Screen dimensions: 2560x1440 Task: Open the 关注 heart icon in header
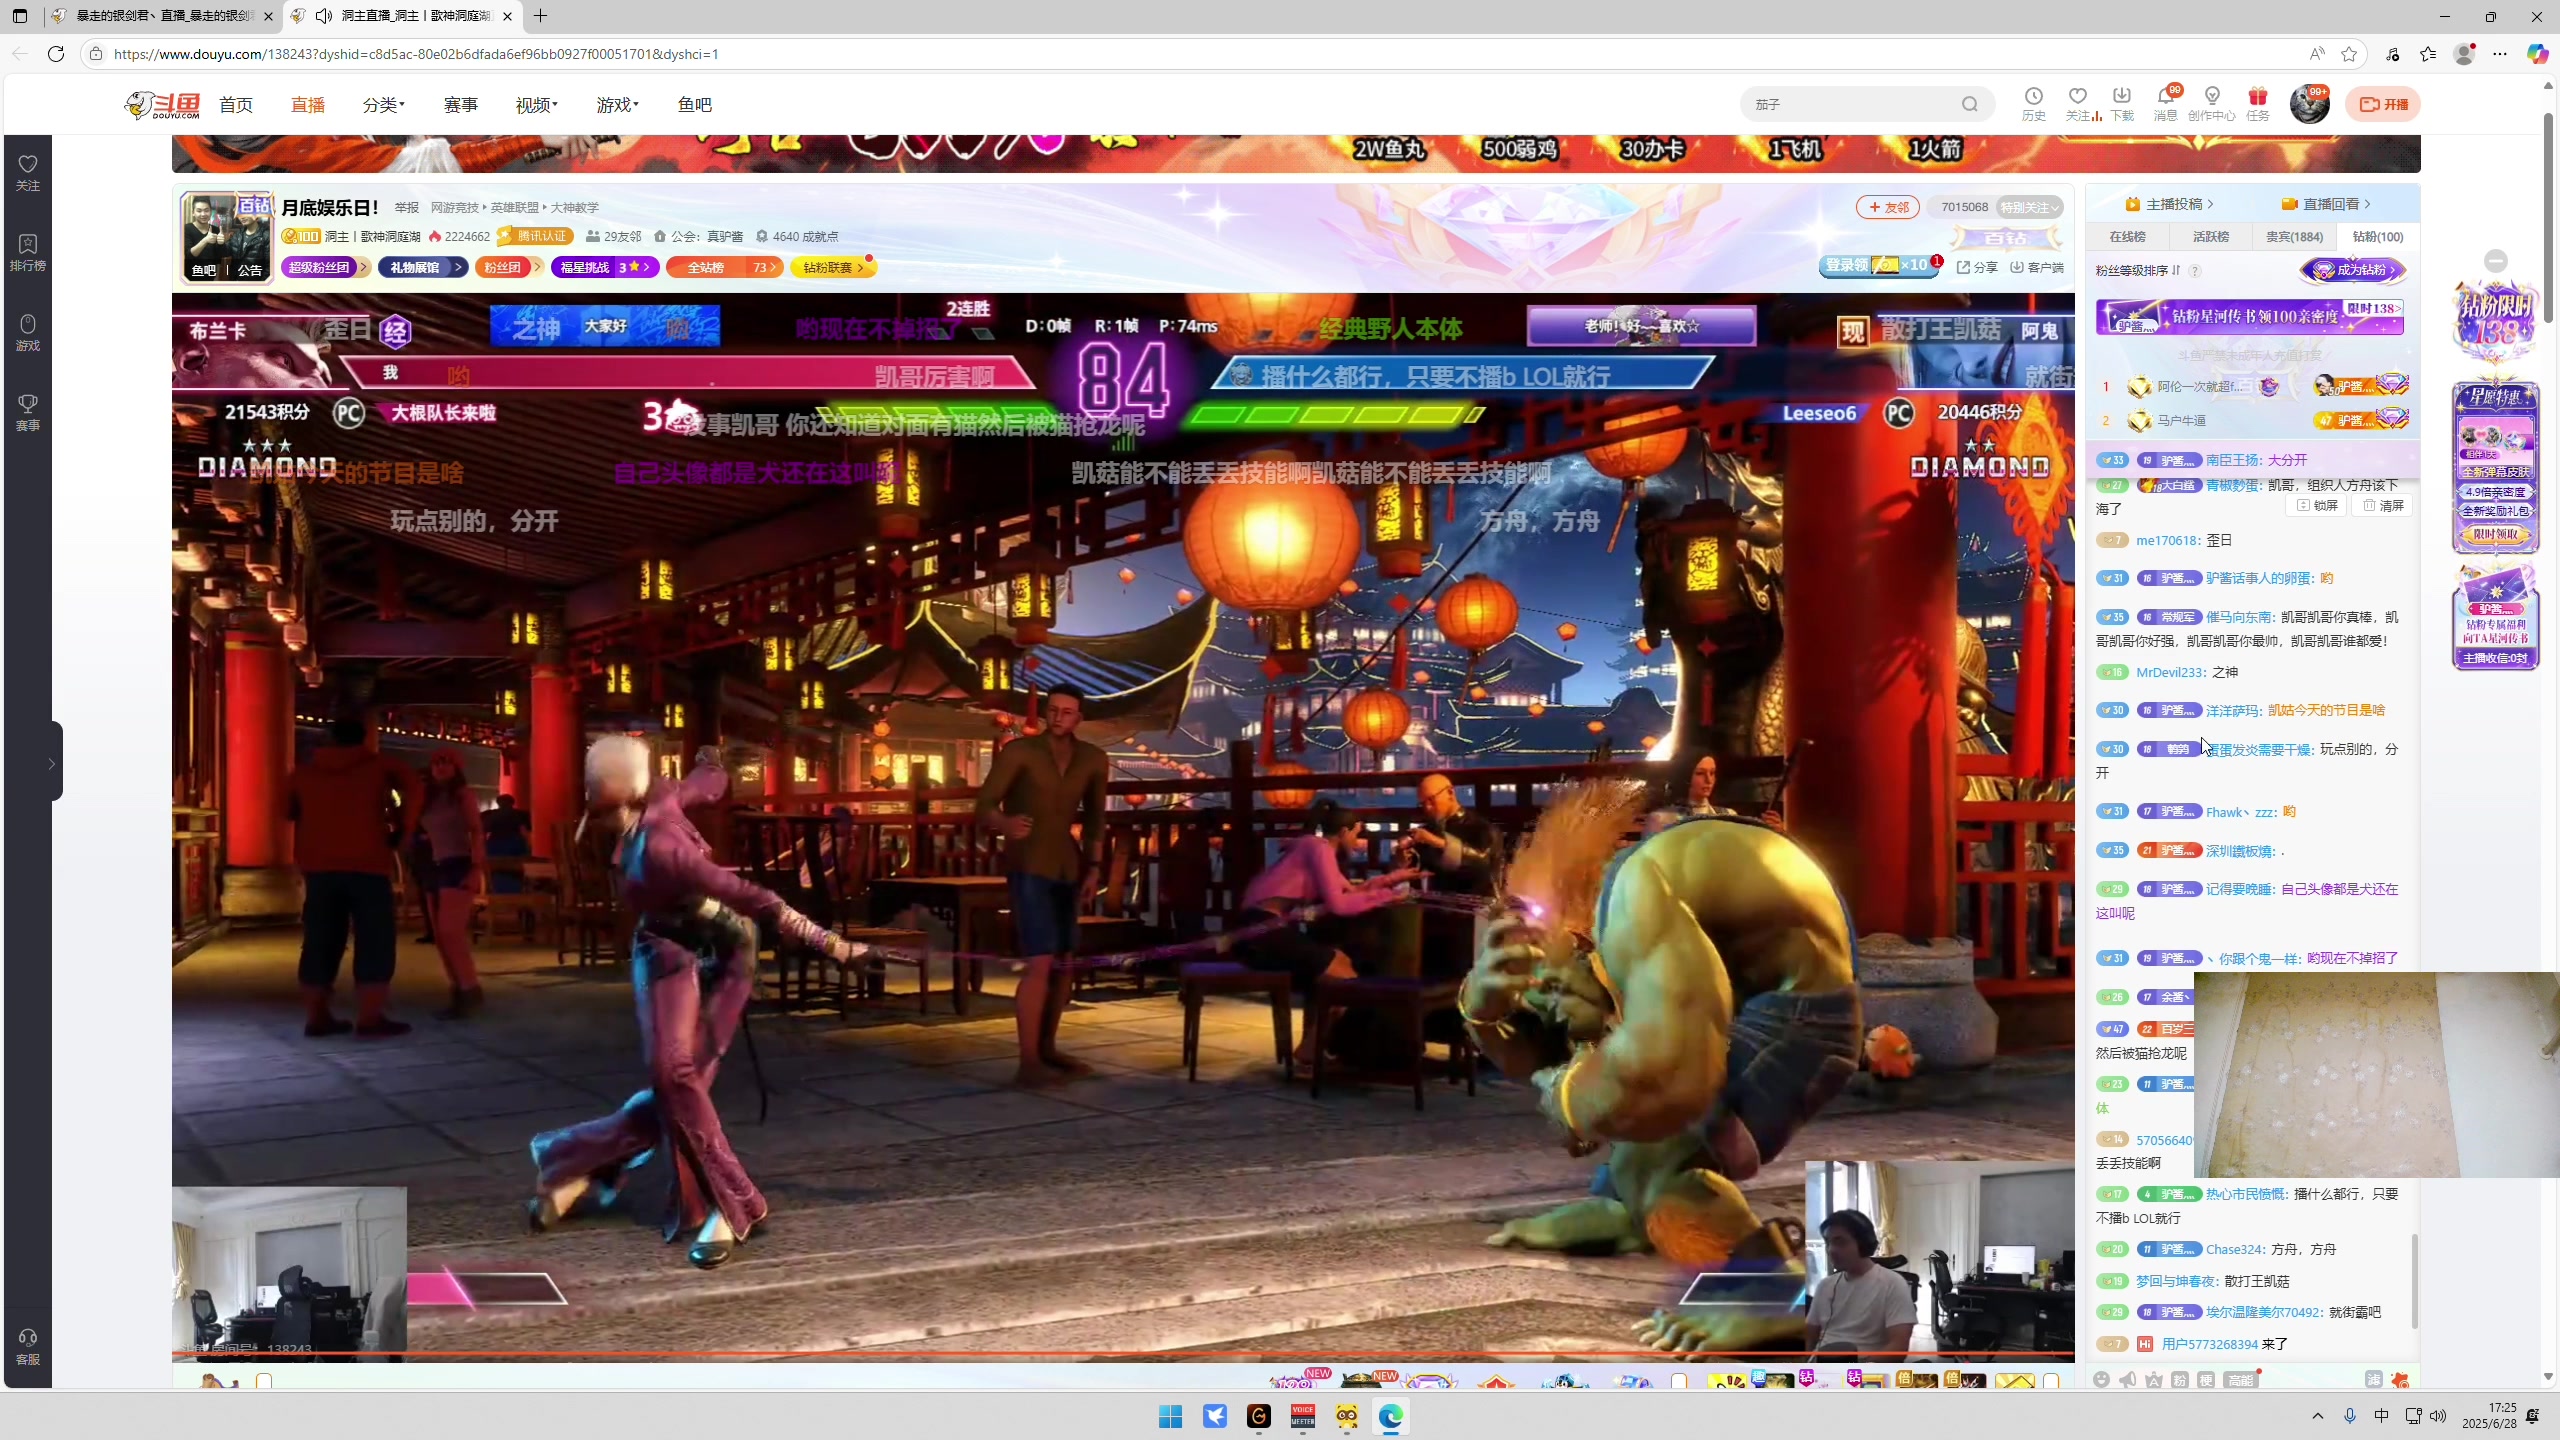[x=2078, y=103]
